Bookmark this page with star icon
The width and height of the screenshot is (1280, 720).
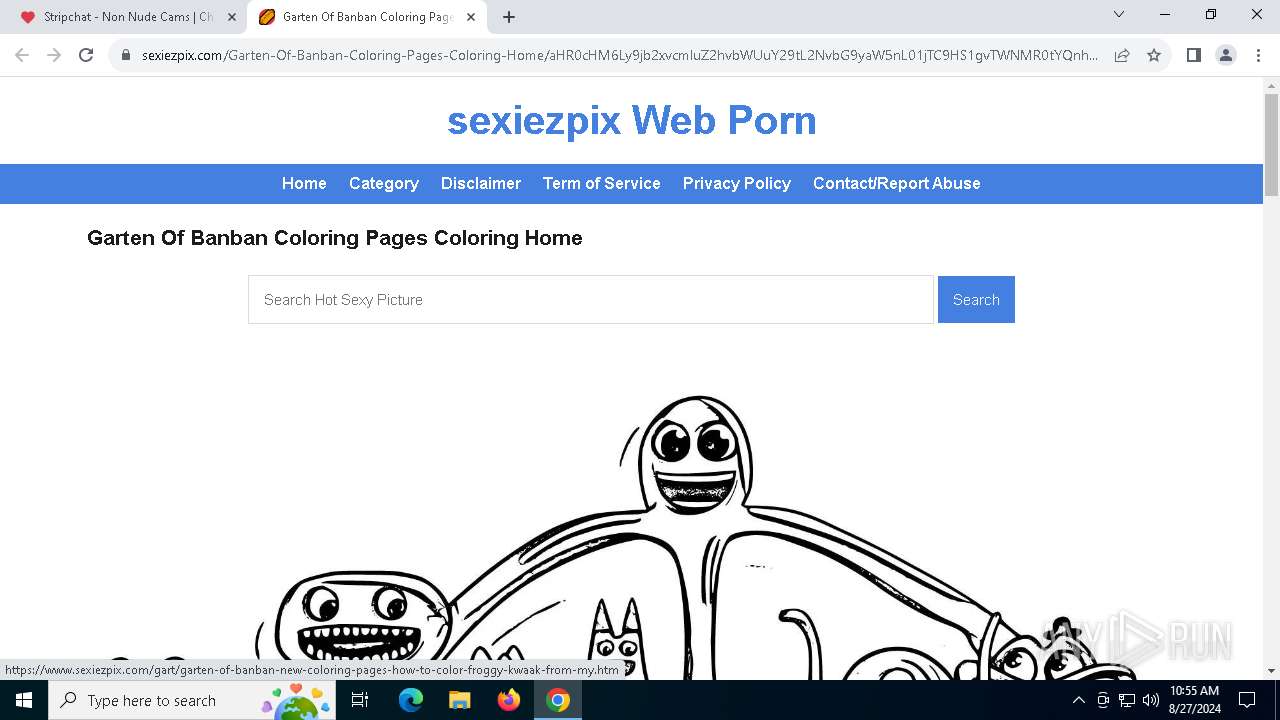1154,55
